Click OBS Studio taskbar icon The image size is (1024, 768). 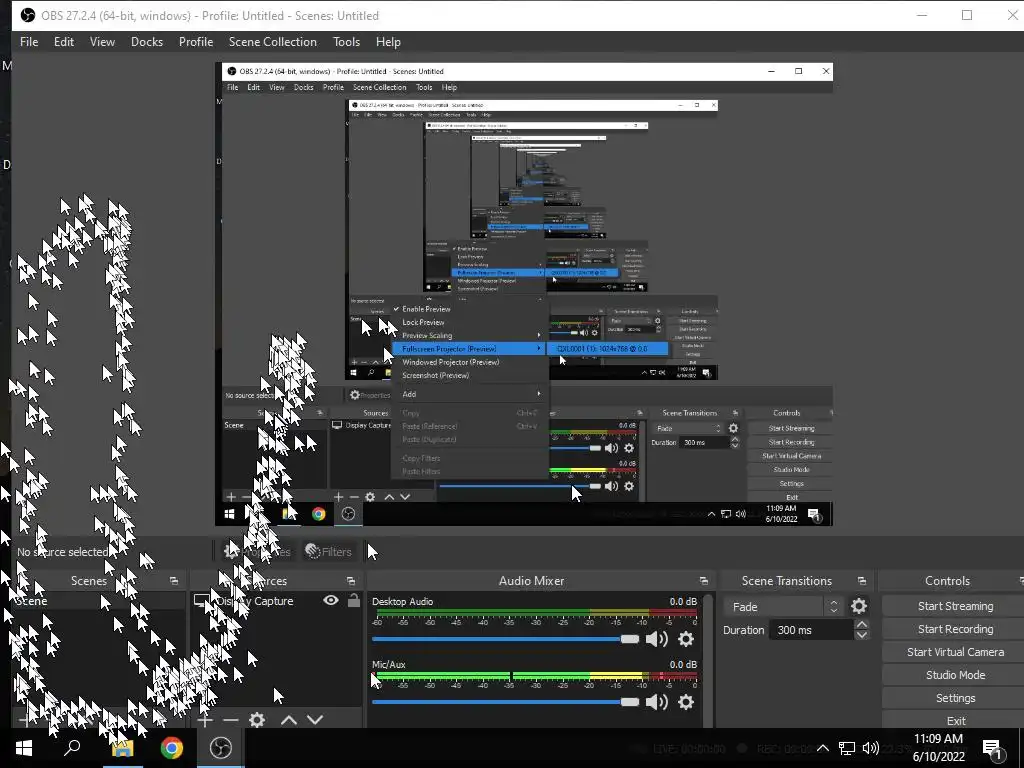click(221, 748)
